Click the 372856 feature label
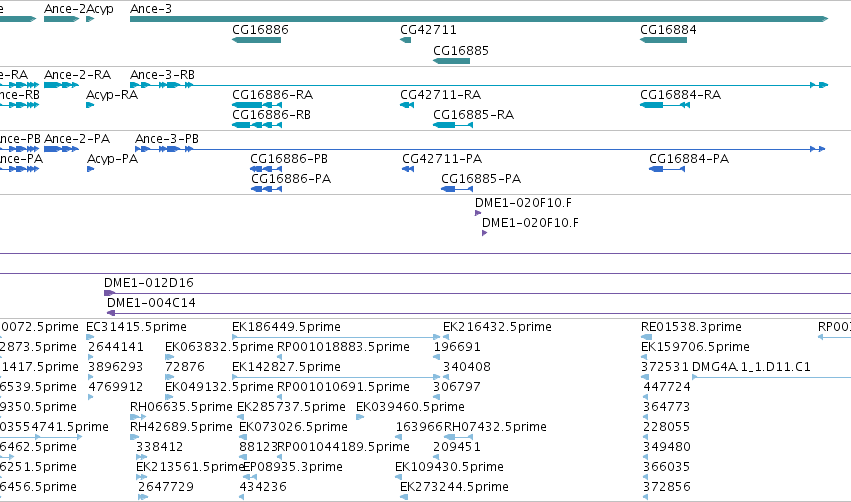 (666, 487)
